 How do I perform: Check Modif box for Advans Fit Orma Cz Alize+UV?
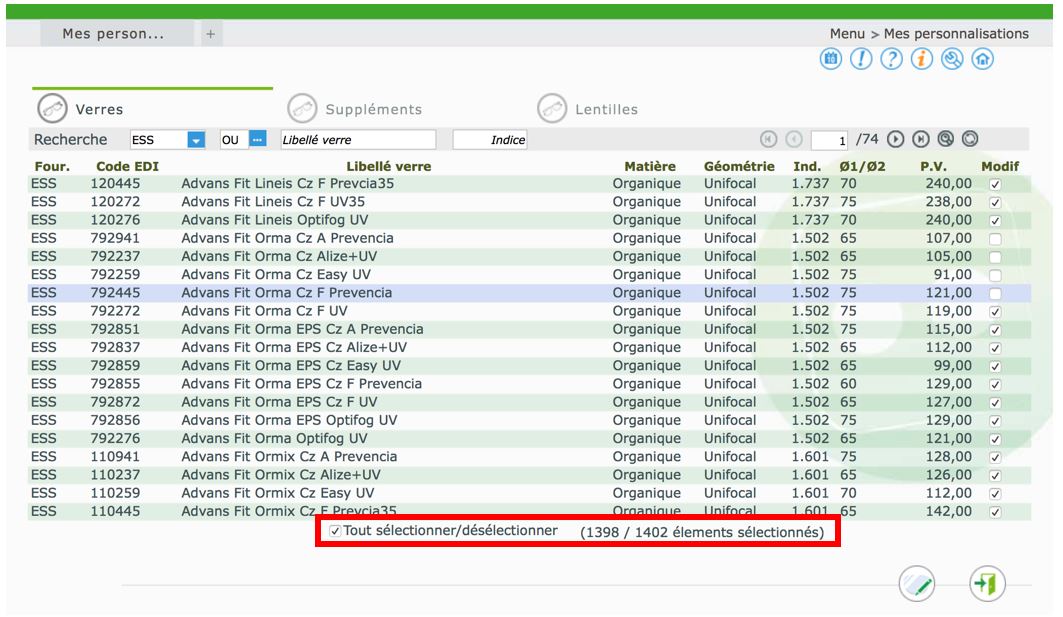point(995,257)
